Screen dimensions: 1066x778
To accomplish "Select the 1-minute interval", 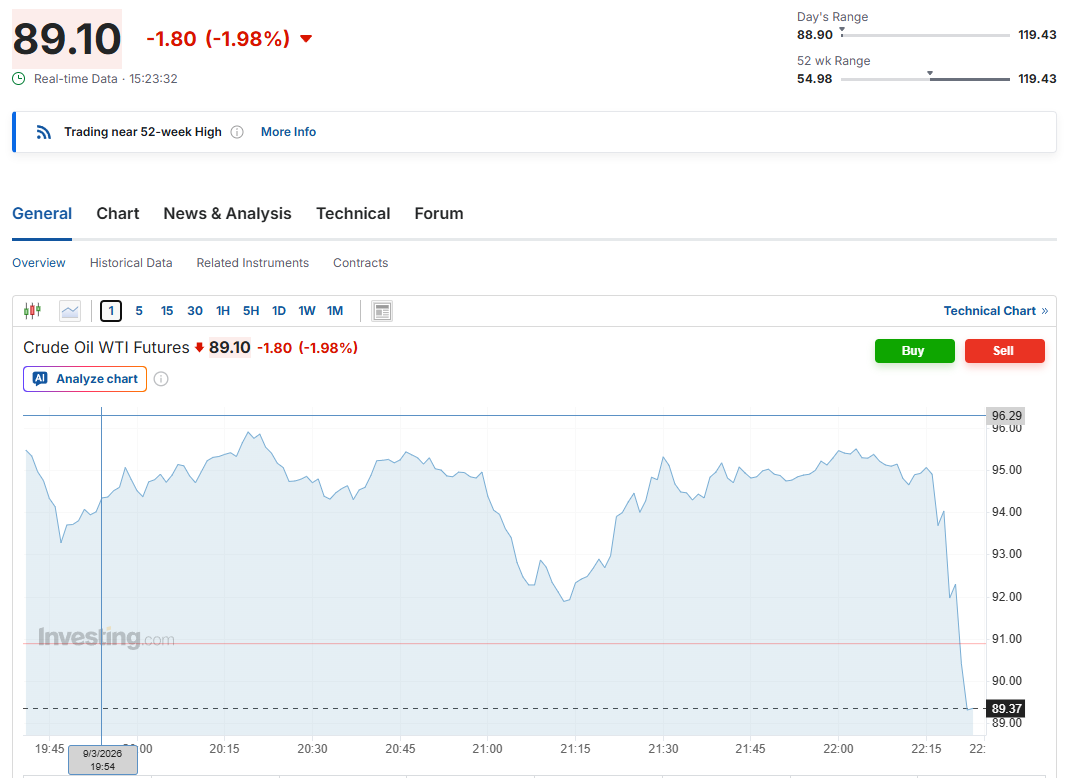I will (111, 311).
